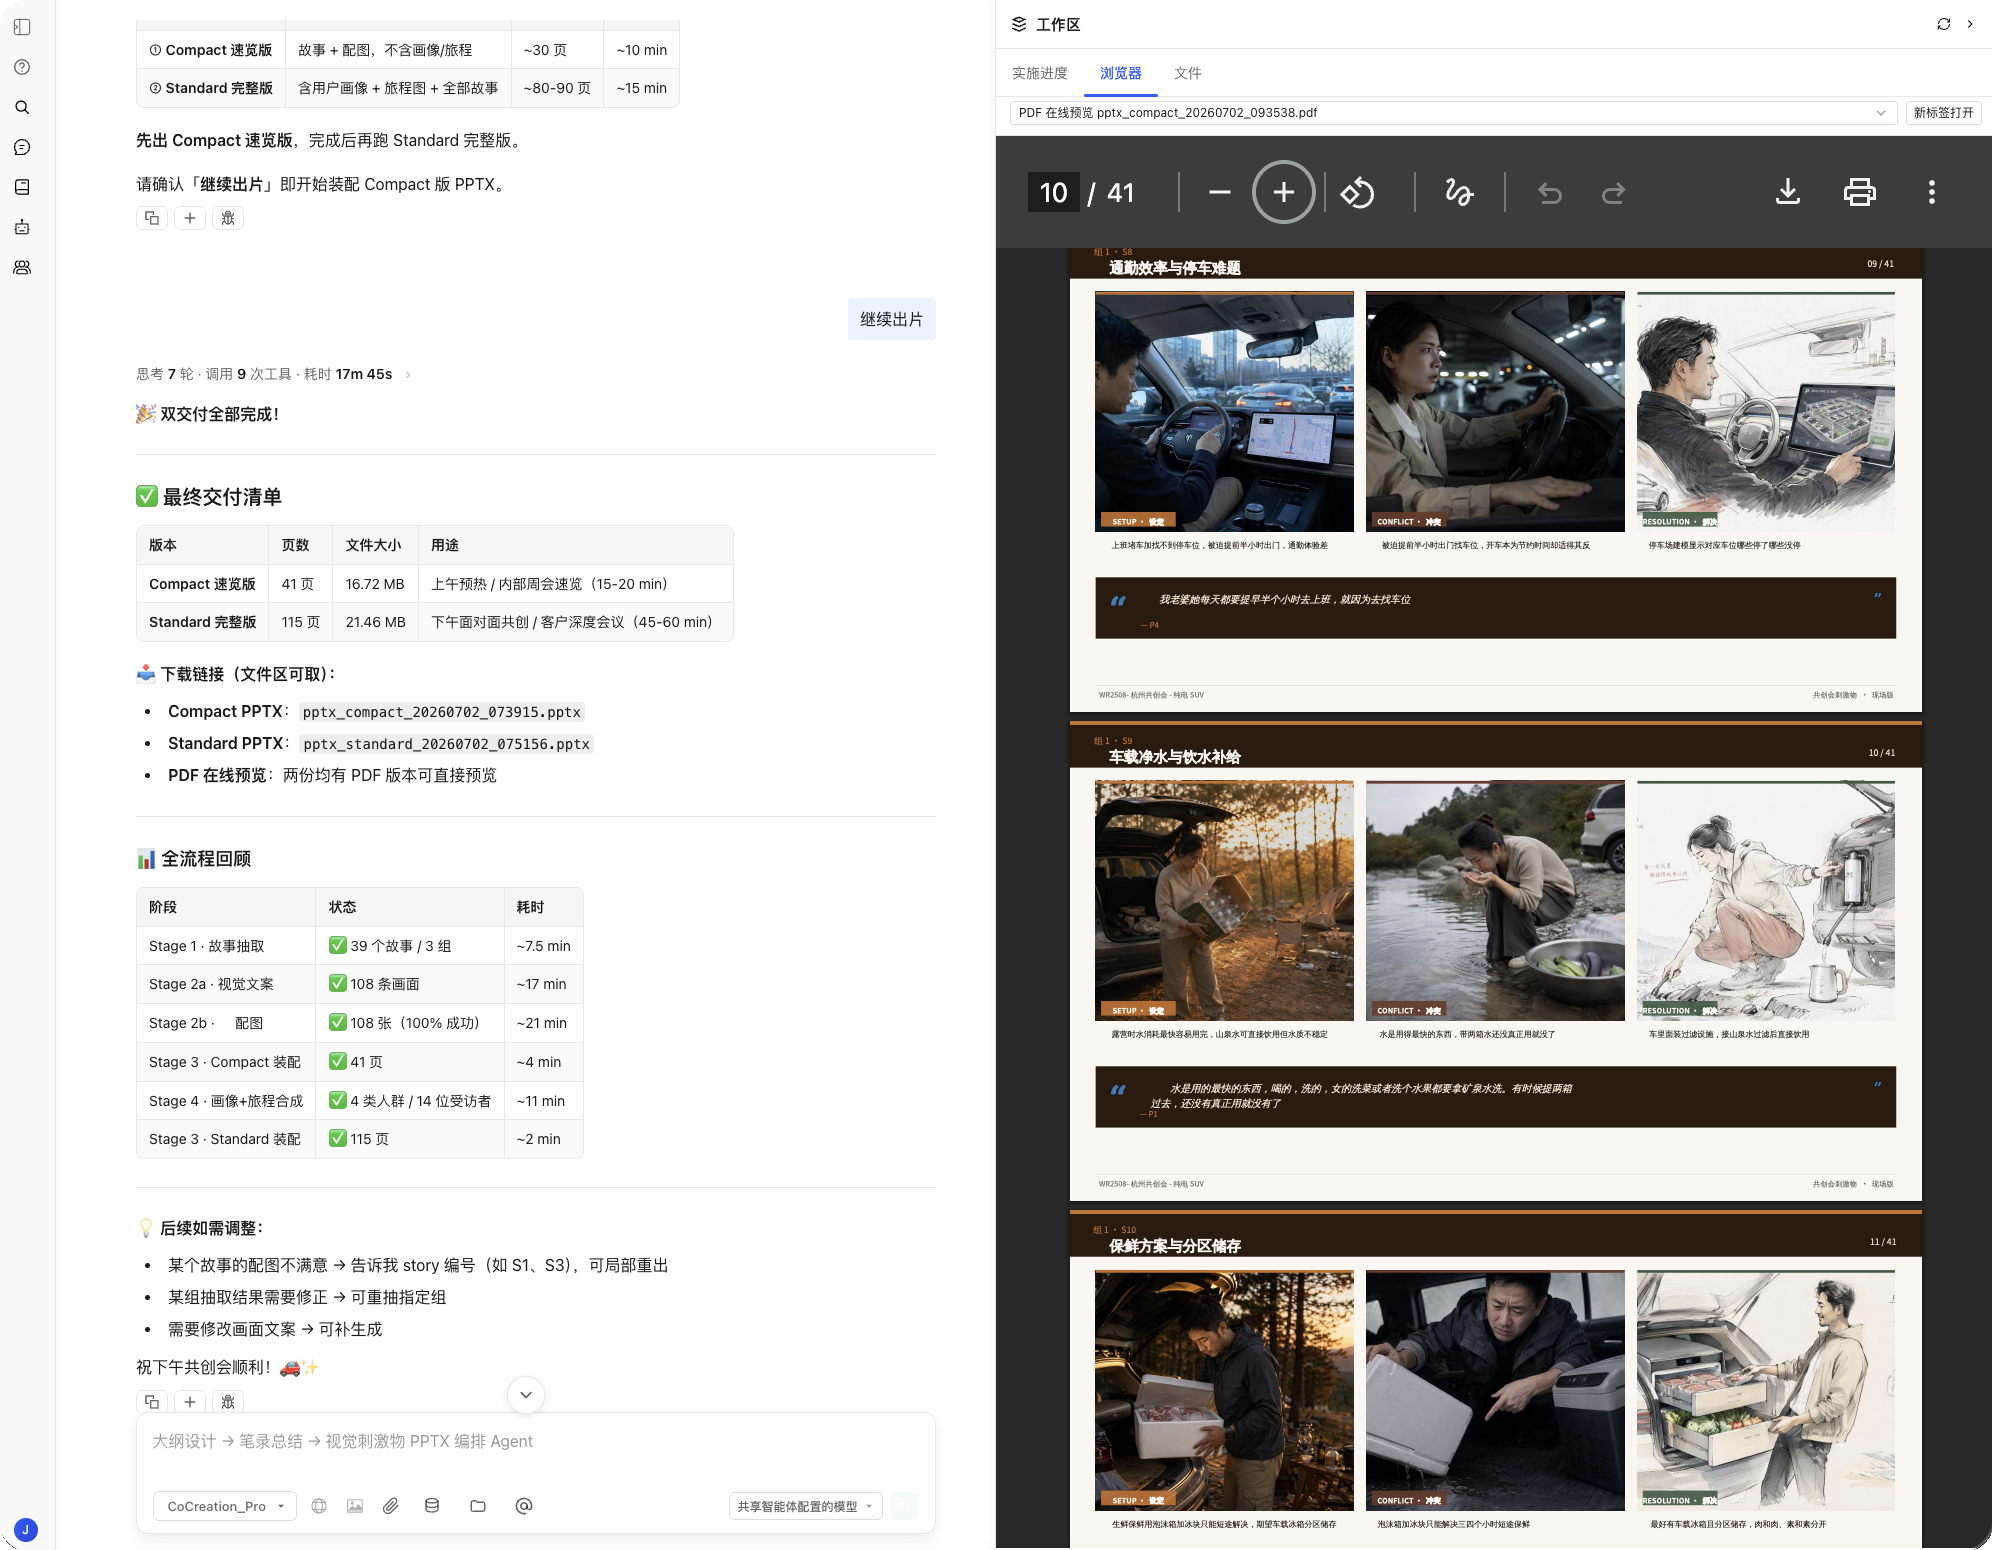Open the help question-mark icon

tap(22, 67)
